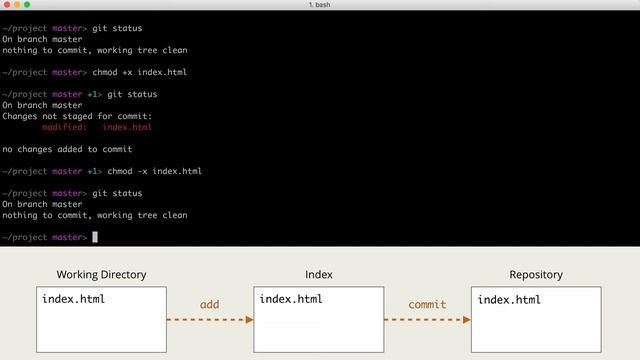Click the terminal cursor at the last prompt

(95, 237)
